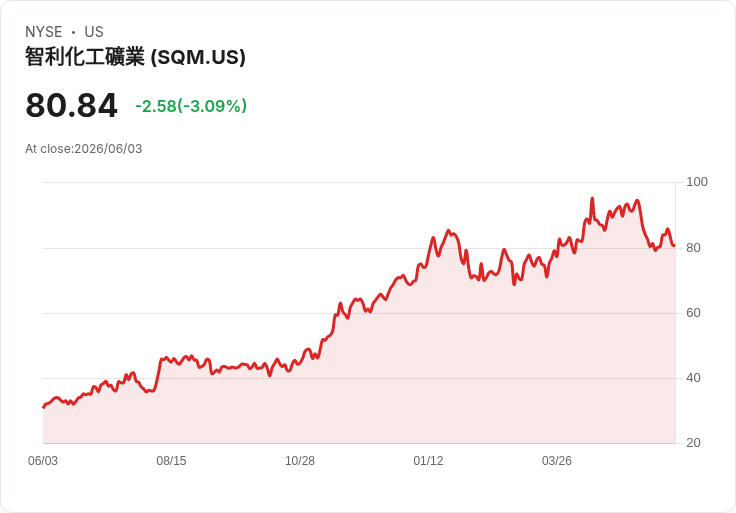Click the 10/28 date axis label
The width and height of the screenshot is (736, 513).
(300, 460)
